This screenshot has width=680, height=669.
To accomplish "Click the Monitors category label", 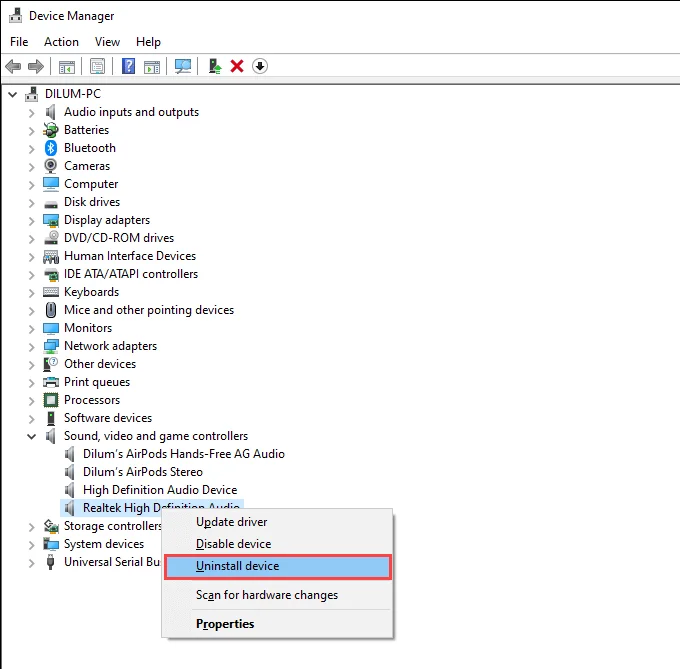I will click(88, 328).
